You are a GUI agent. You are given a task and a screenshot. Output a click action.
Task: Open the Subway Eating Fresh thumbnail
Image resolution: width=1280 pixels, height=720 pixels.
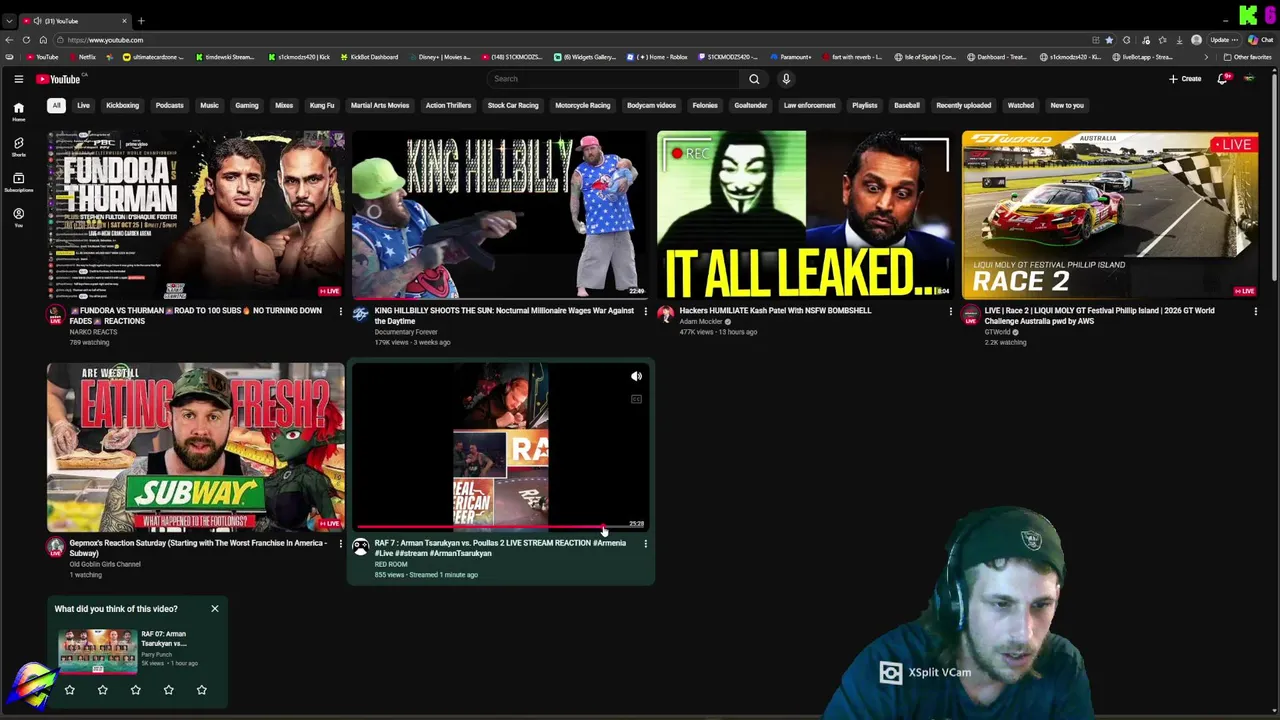[x=195, y=447]
